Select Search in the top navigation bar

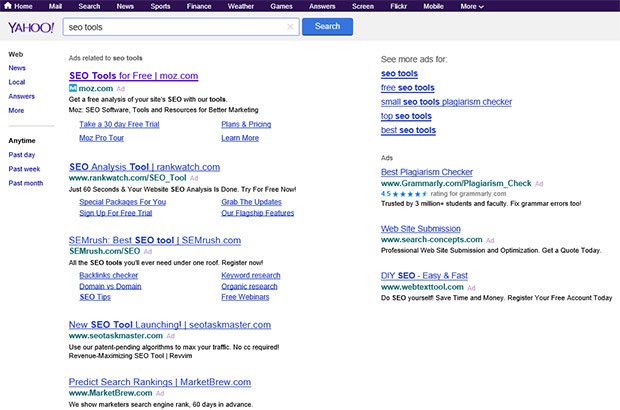tap(89, 6)
